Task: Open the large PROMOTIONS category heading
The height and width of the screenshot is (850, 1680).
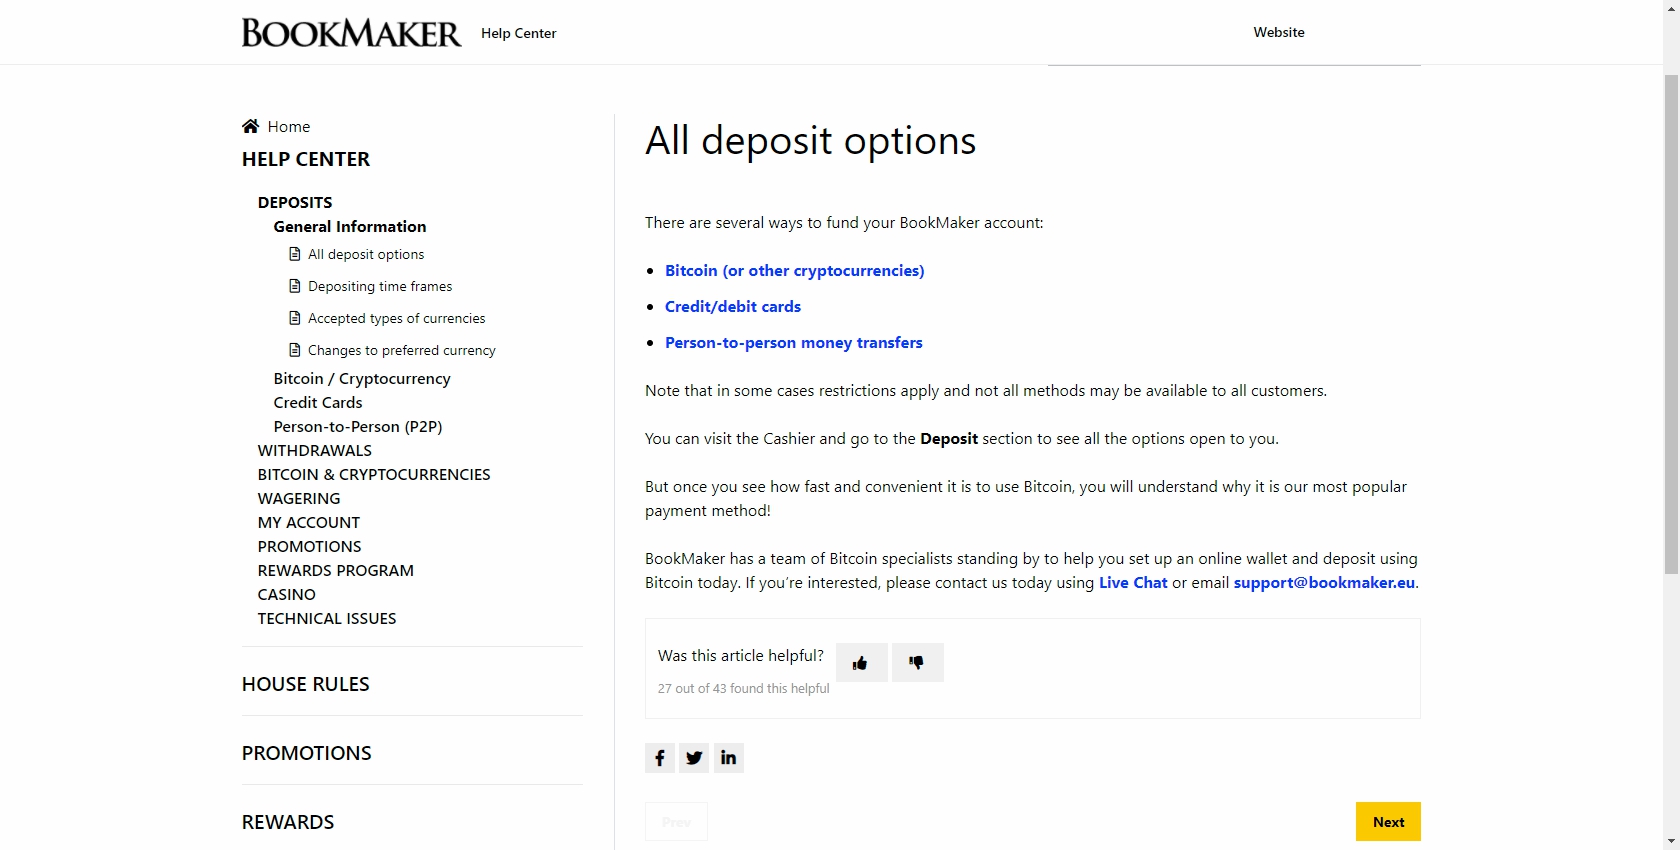Action: (307, 753)
